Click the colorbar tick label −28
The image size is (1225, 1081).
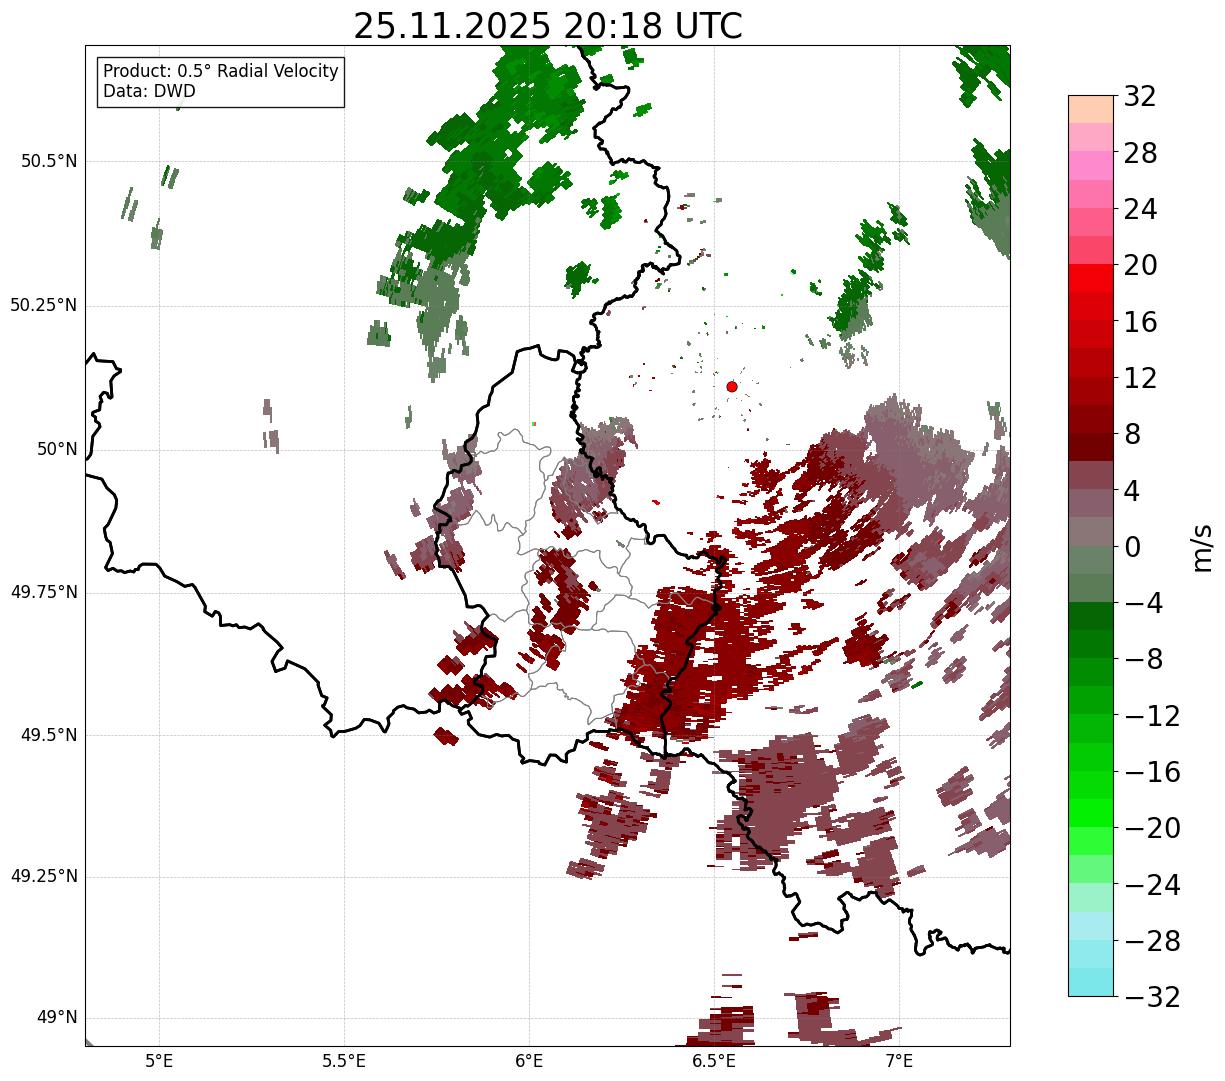[1152, 941]
